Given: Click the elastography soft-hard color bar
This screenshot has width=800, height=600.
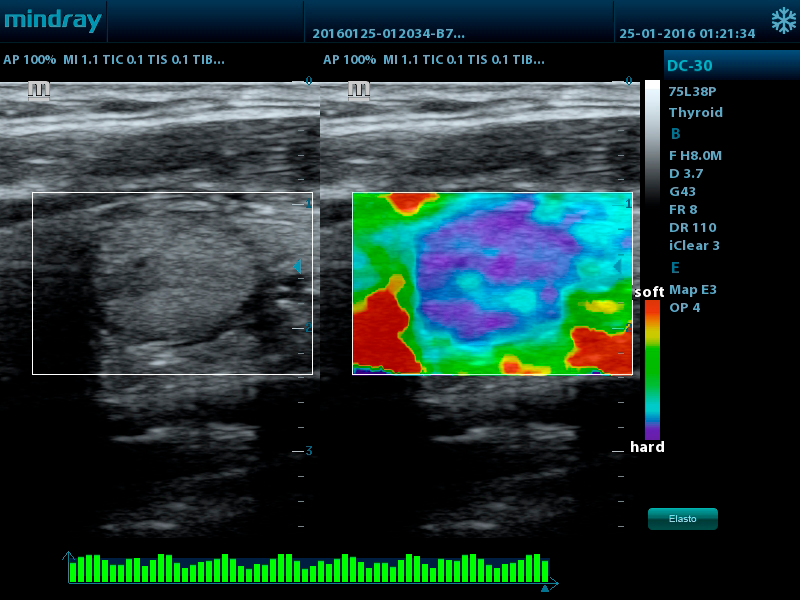Looking at the screenshot, I should pos(652,369).
